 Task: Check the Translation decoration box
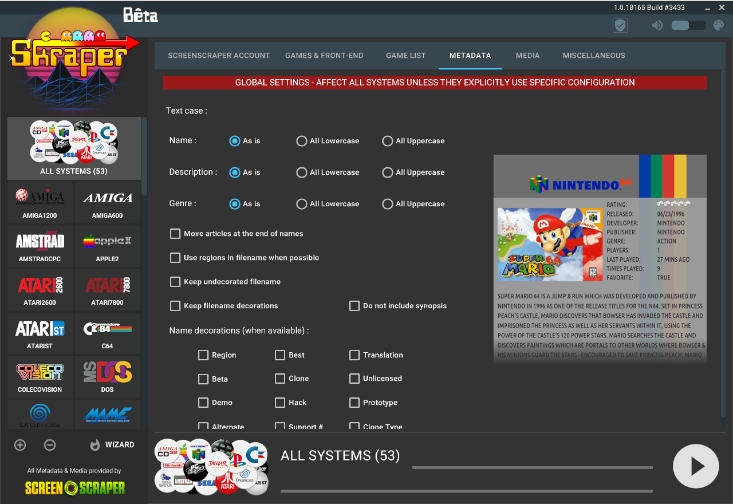(354, 355)
